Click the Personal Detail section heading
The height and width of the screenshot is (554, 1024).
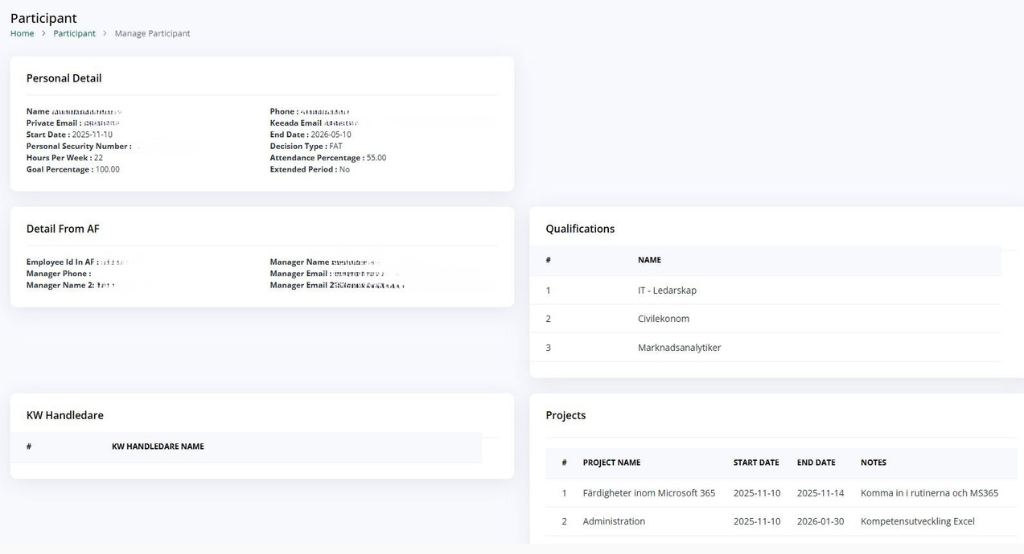point(64,78)
